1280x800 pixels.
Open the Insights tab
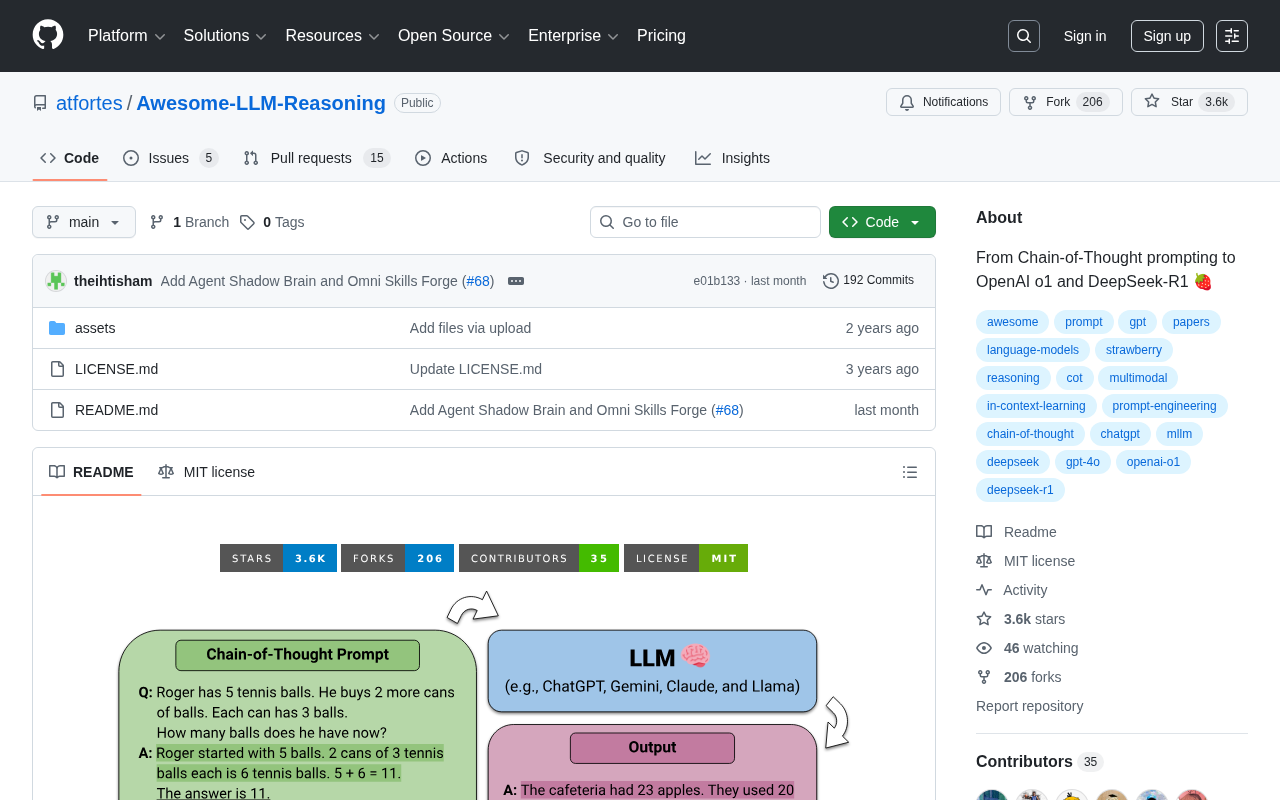click(x=732, y=158)
